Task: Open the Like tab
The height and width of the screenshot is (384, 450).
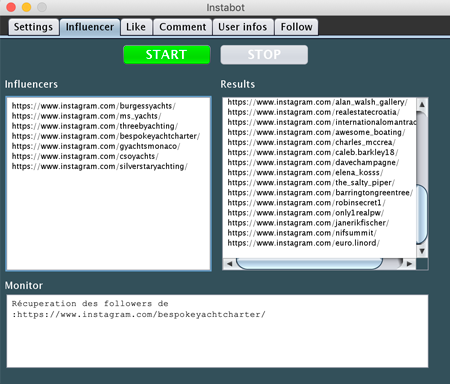Action: point(136,27)
